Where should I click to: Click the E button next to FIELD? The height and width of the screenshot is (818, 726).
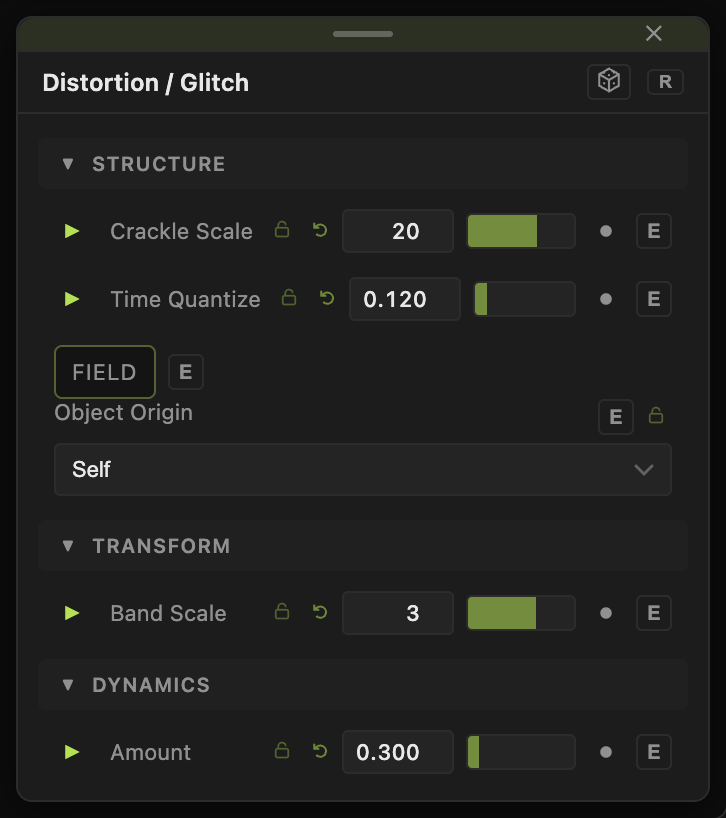[186, 372]
